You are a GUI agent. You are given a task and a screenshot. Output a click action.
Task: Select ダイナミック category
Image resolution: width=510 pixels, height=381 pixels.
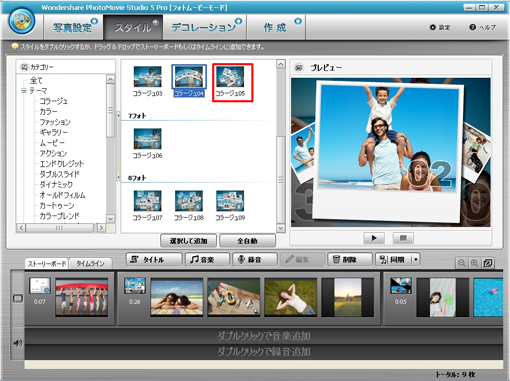tap(56, 184)
